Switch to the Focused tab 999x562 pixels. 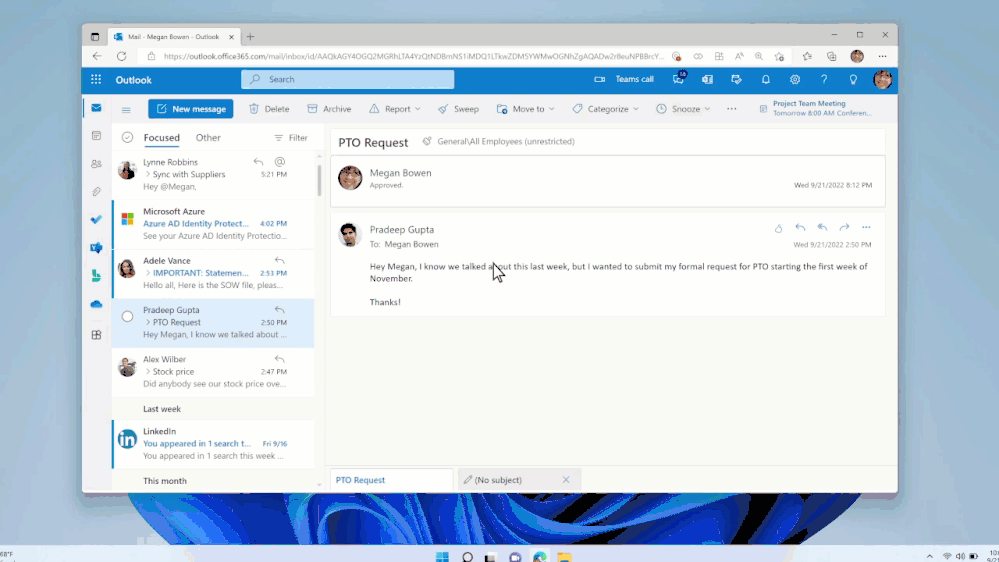pyautogui.click(x=161, y=138)
